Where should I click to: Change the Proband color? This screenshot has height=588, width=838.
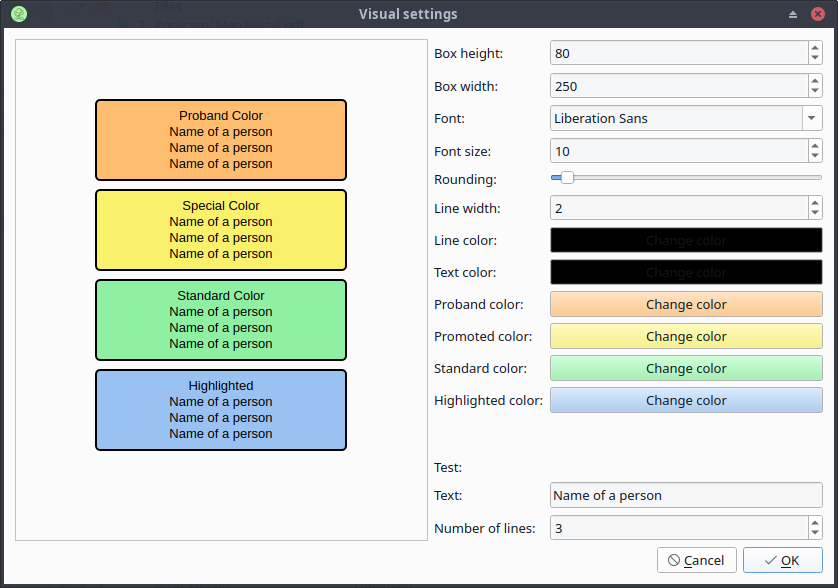pos(685,304)
